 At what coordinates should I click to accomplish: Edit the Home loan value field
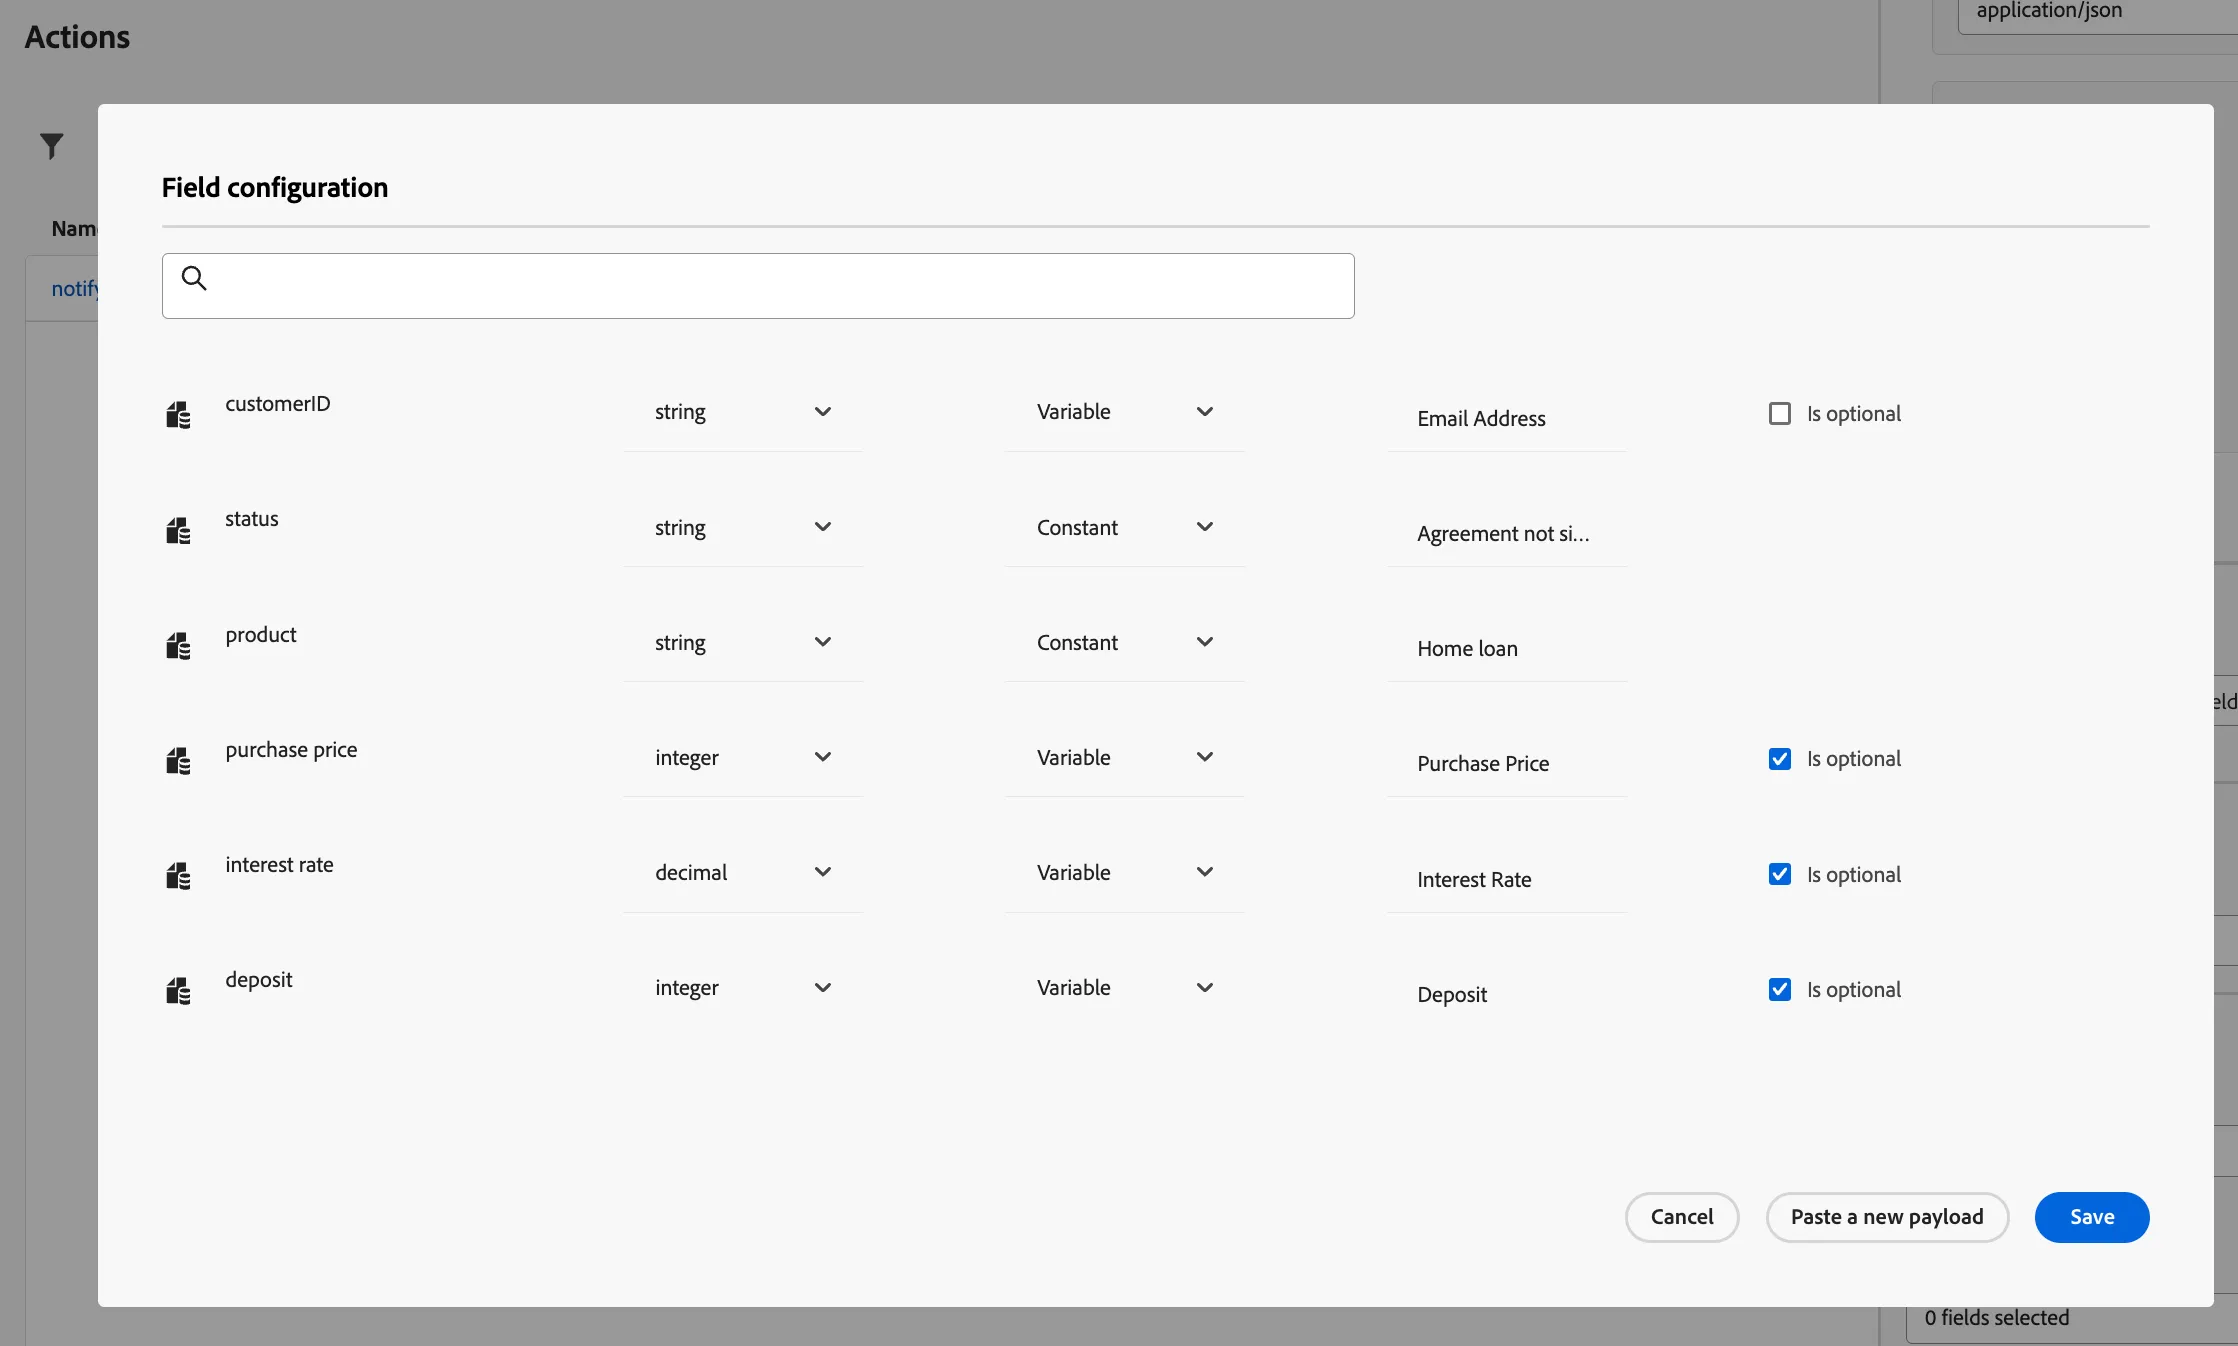(1507, 648)
